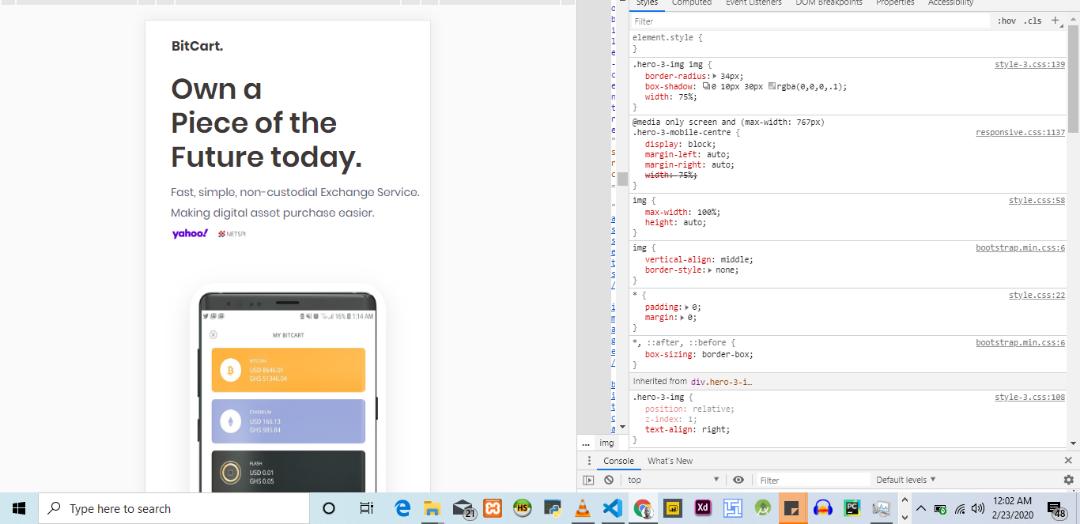Open the last pinned taskbar app icon
Viewport: 1080px width, 524px height.
(x=881, y=509)
